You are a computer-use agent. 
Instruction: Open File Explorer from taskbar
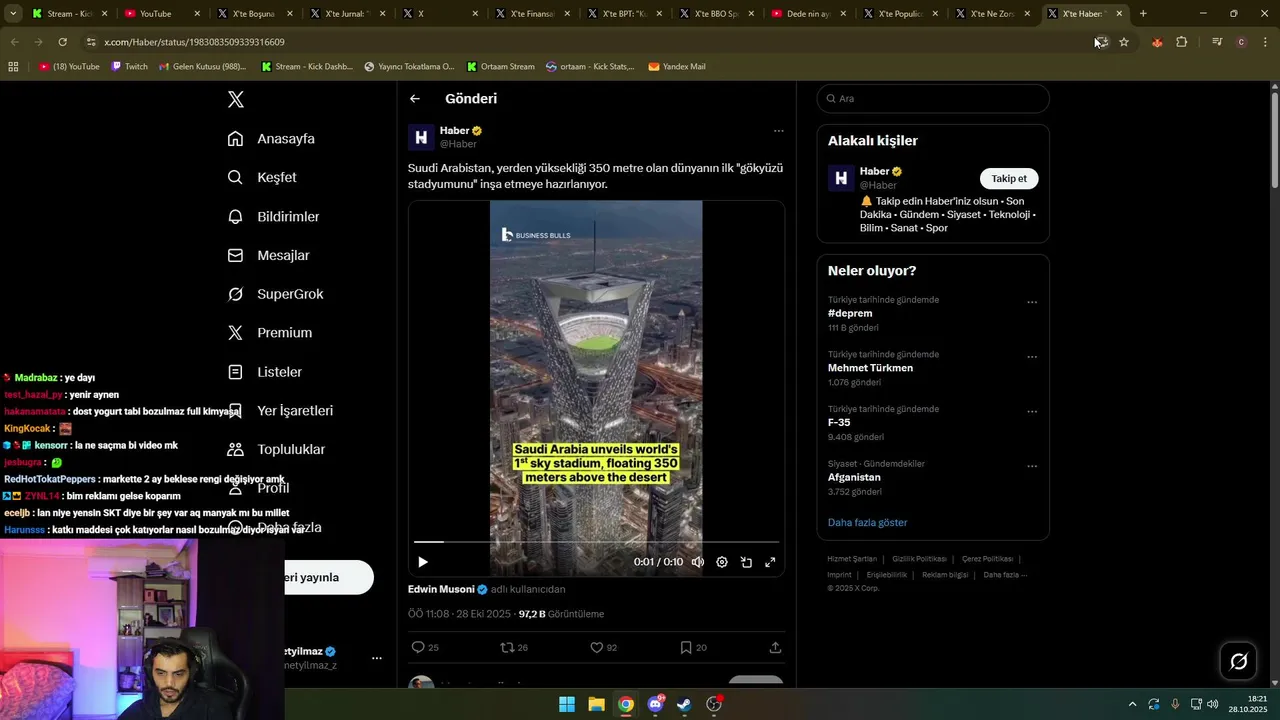[596, 704]
